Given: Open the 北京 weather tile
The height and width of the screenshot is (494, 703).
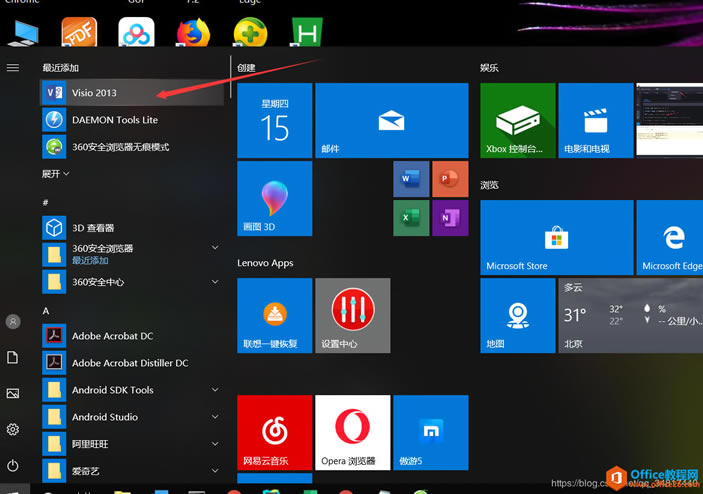Looking at the screenshot, I should [x=630, y=315].
